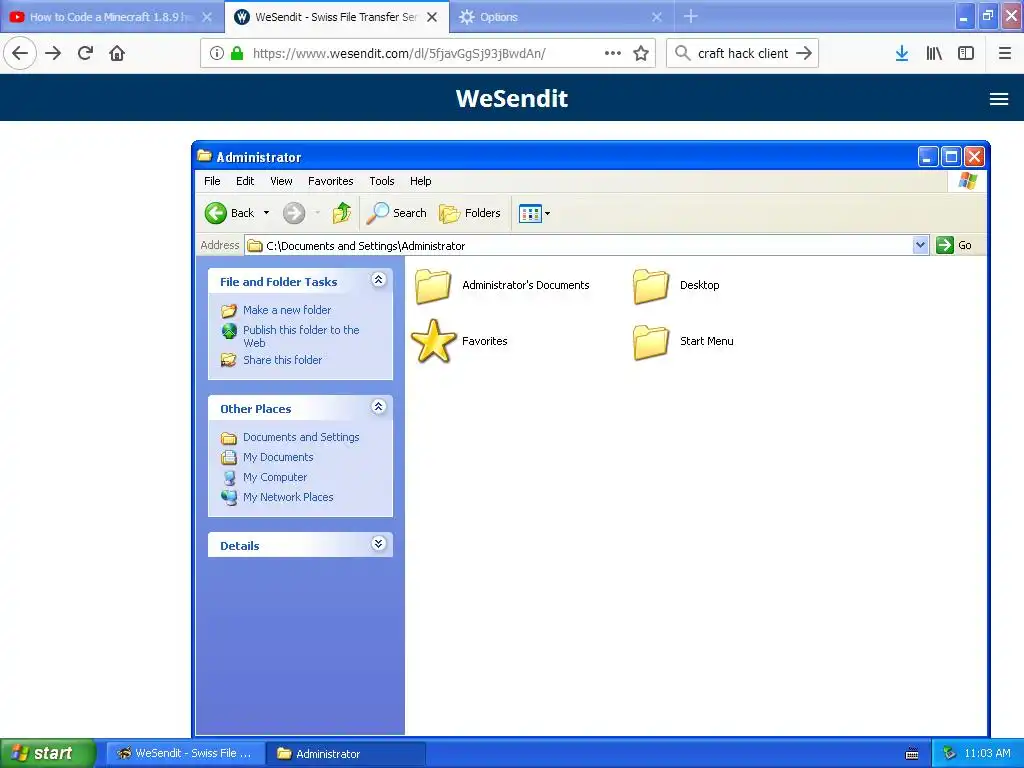Viewport: 1024px width, 768px height.
Task: Close the WeSendit tab
Action: 432,17
